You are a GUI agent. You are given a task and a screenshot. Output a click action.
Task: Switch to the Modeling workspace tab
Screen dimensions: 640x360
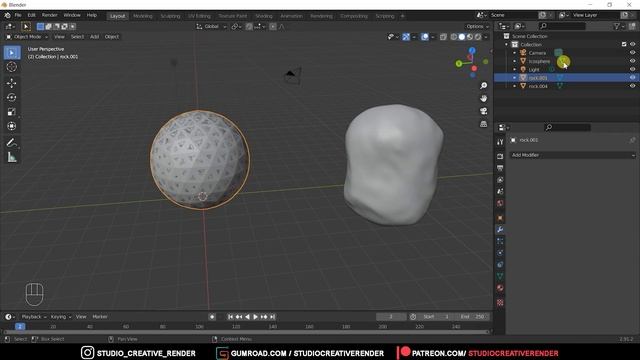click(x=143, y=16)
